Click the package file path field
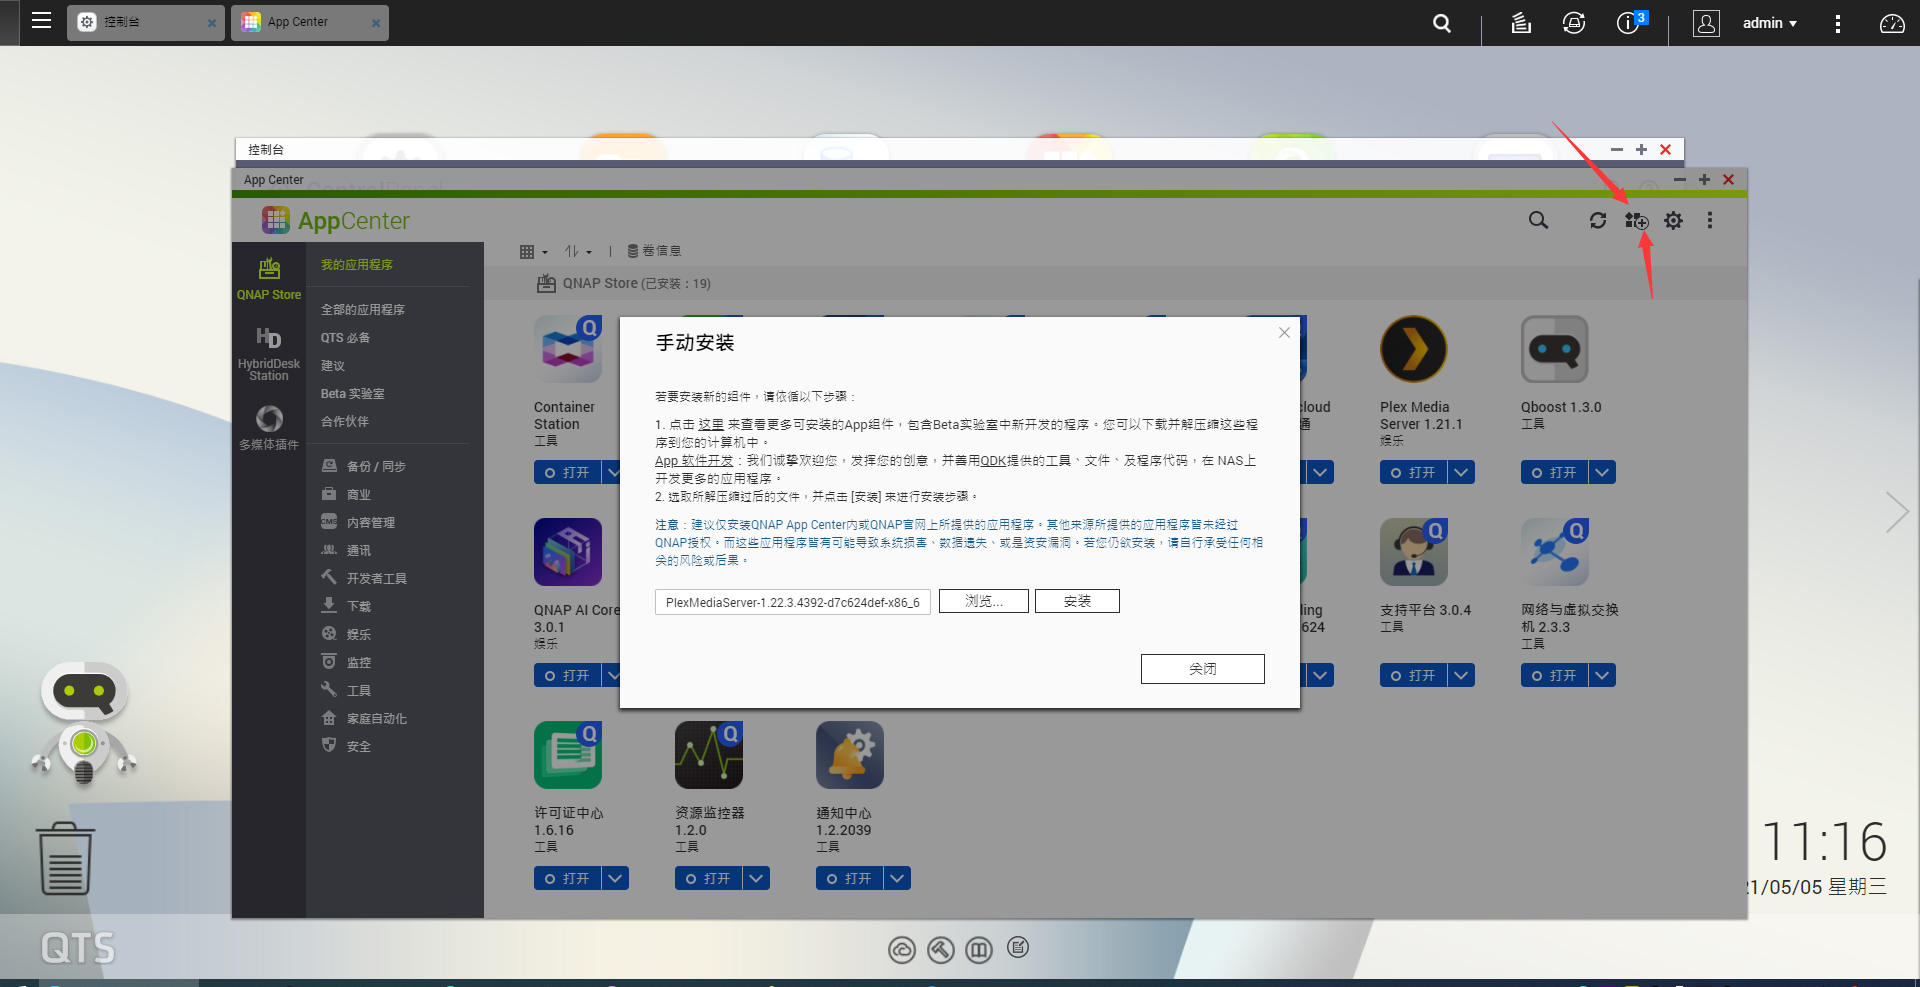Image resolution: width=1920 pixels, height=987 pixels. (793, 602)
